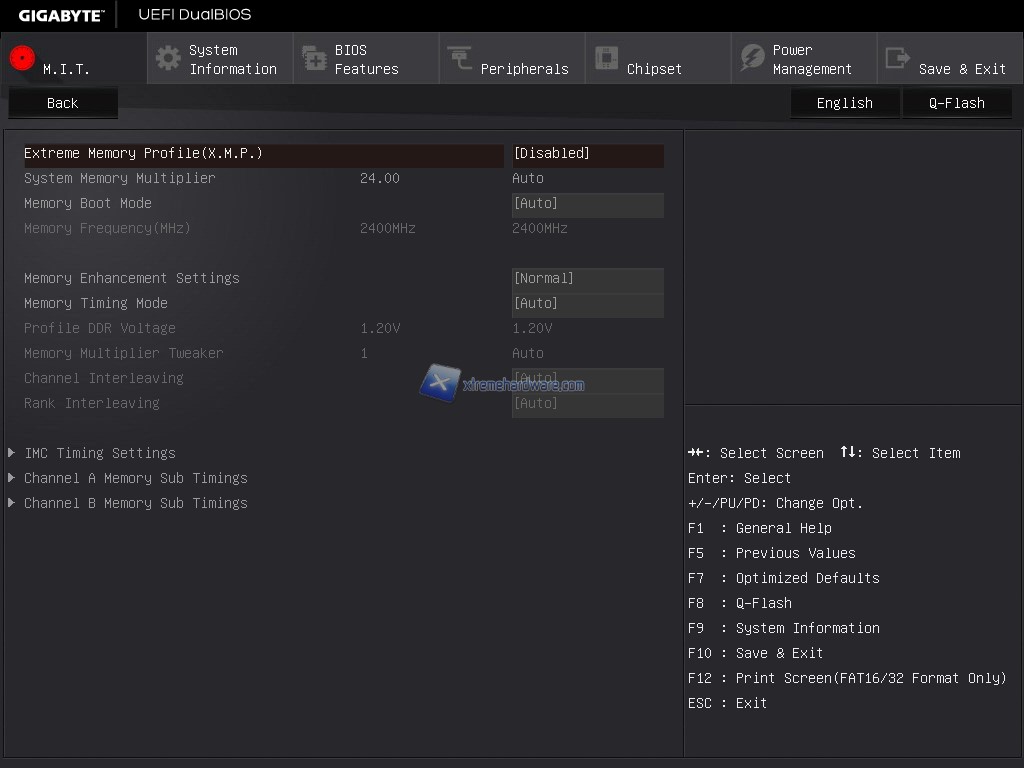Screen dimensions: 1024x768
Task: Click the red M.I.T. icon
Action: click(x=22, y=58)
